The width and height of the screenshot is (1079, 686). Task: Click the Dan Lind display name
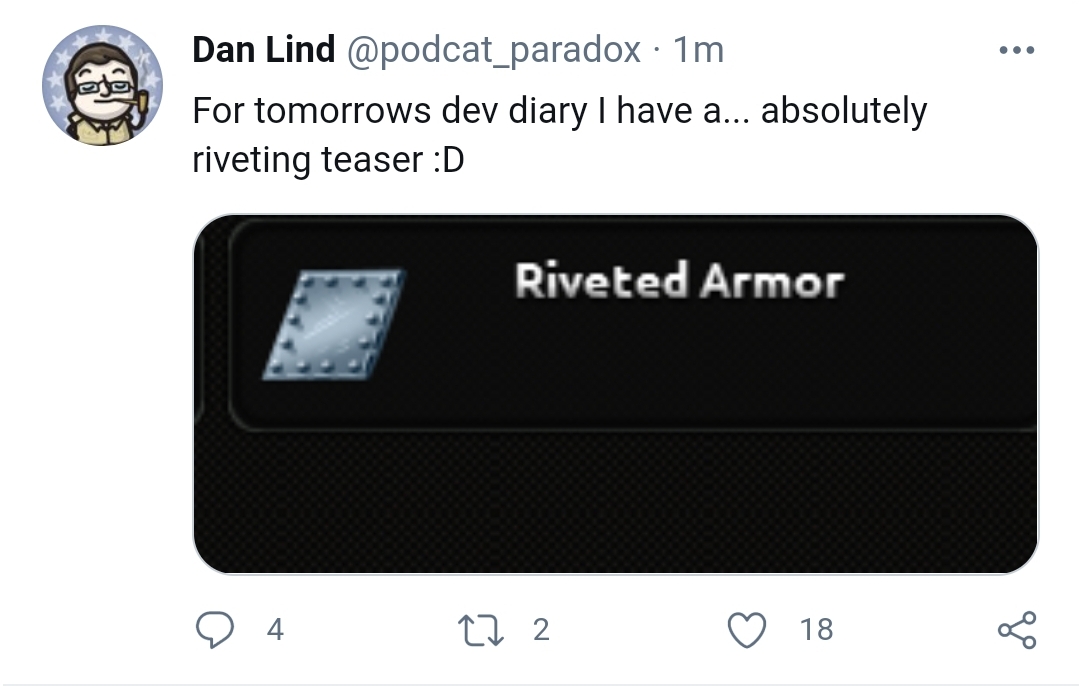[x=264, y=50]
